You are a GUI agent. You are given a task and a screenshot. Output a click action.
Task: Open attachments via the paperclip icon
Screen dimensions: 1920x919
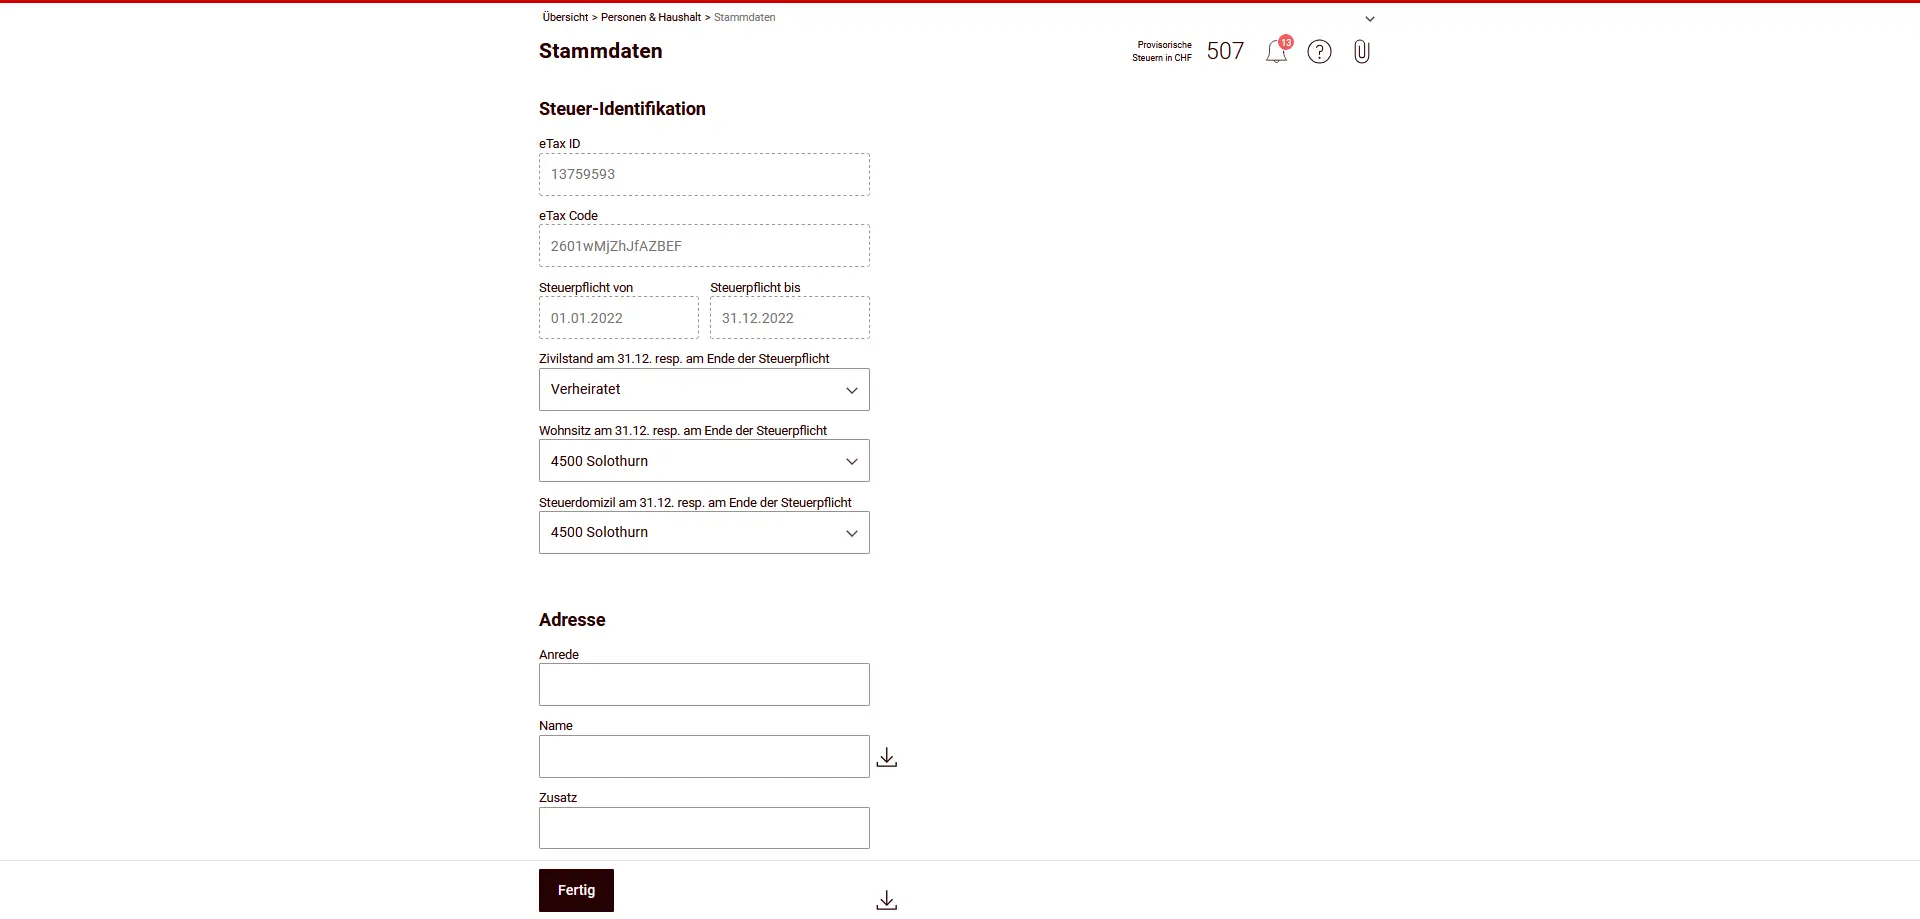(1361, 51)
